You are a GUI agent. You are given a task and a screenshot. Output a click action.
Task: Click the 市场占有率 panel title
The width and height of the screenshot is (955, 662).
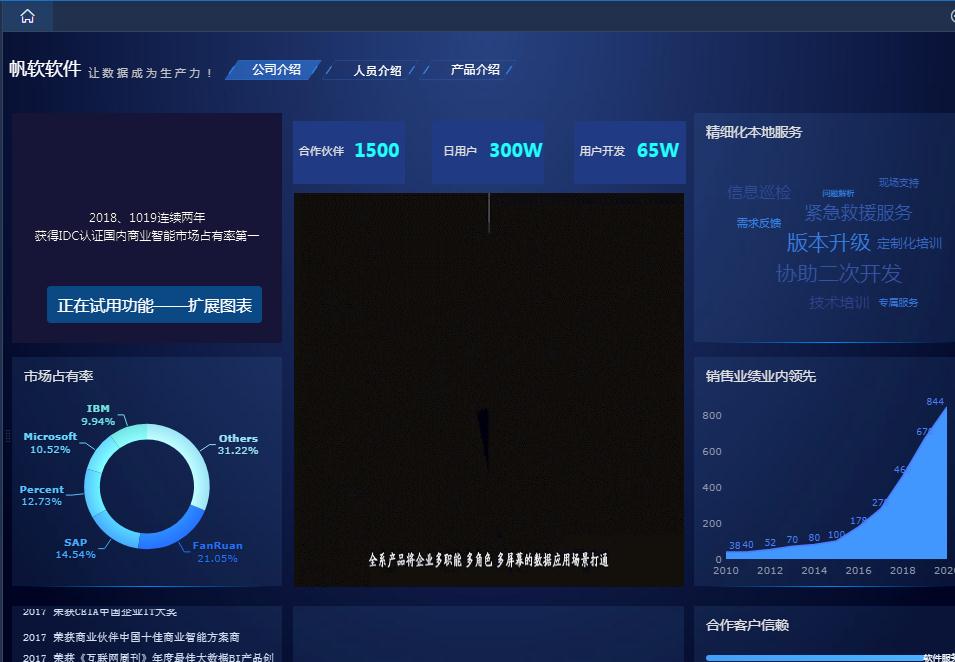click(x=58, y=376)
